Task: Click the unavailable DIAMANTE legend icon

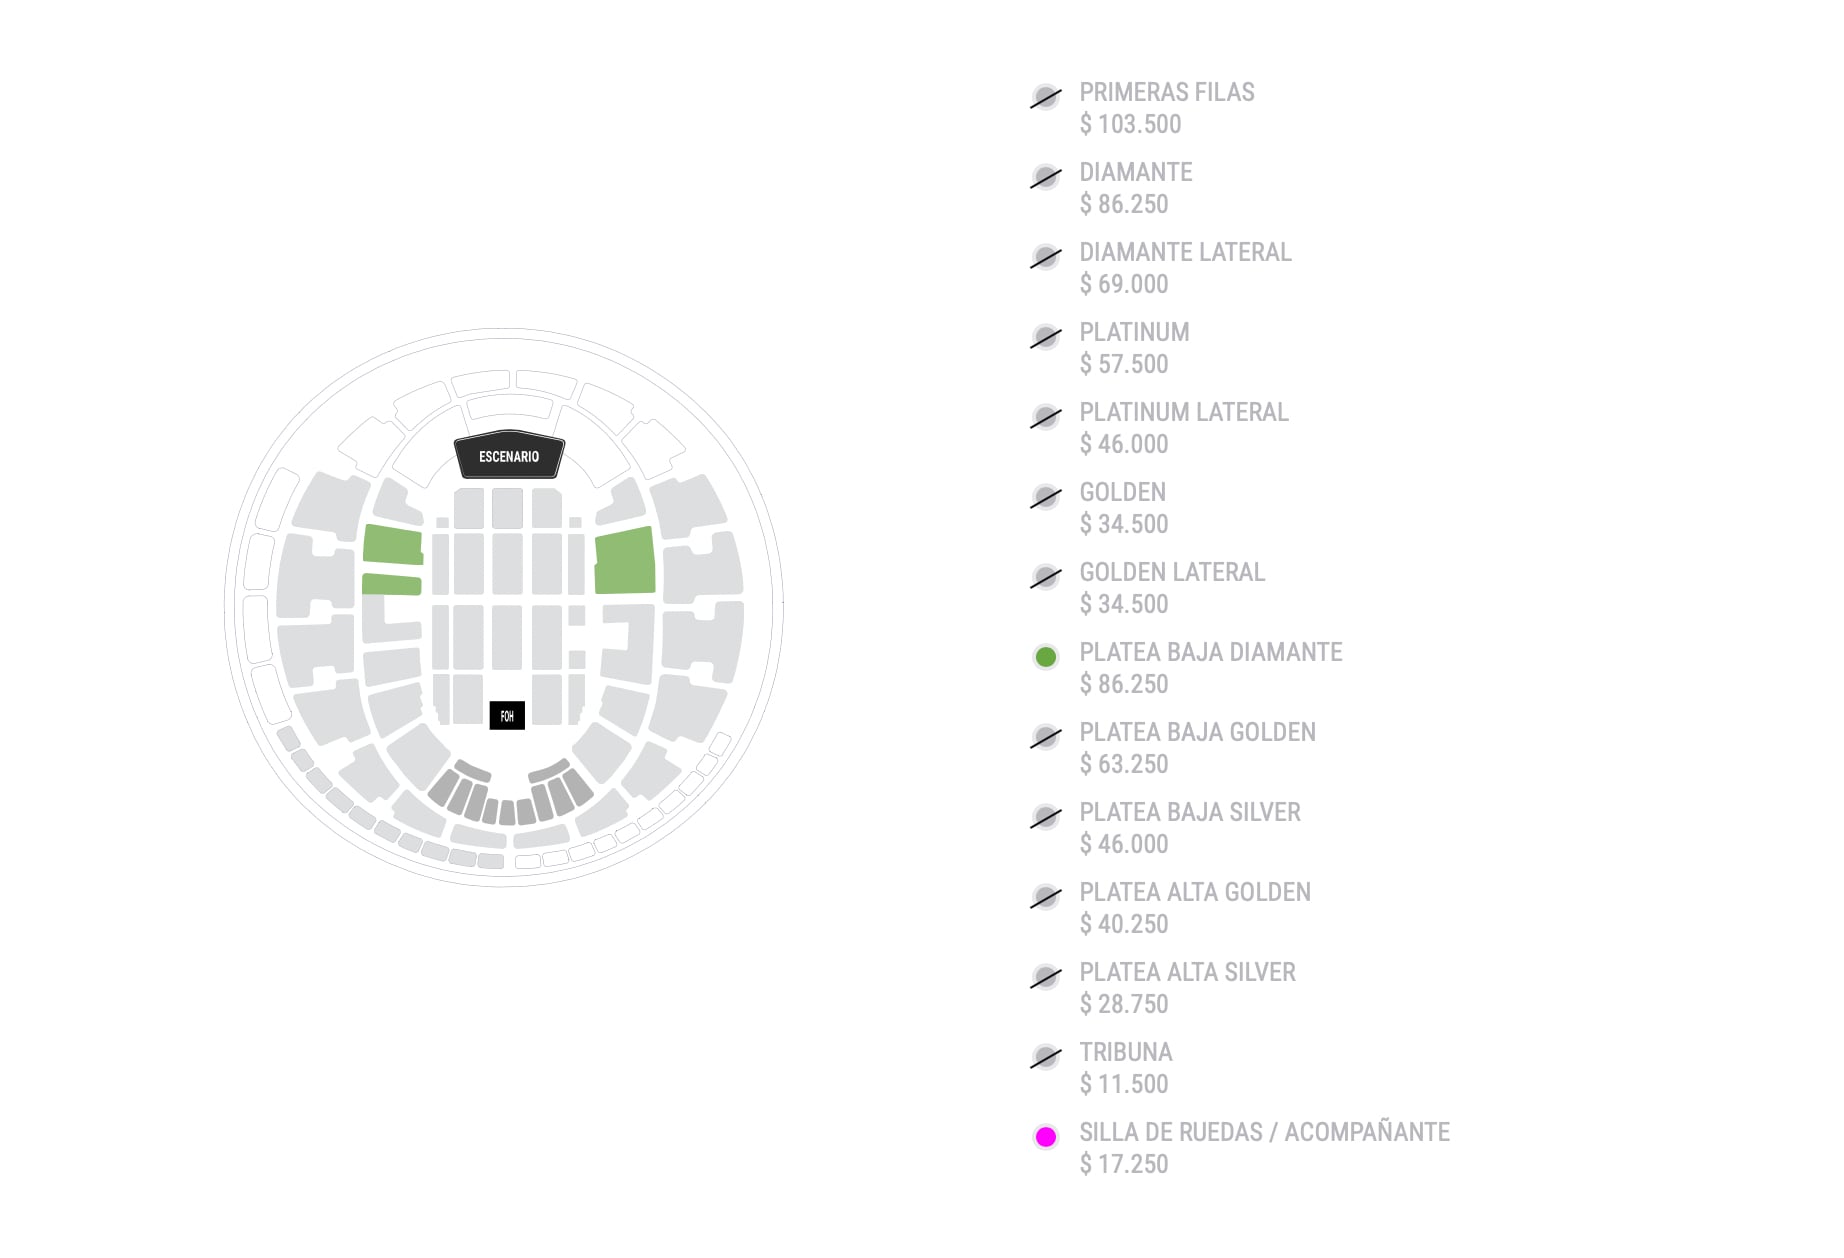Action: [1046, 178]
